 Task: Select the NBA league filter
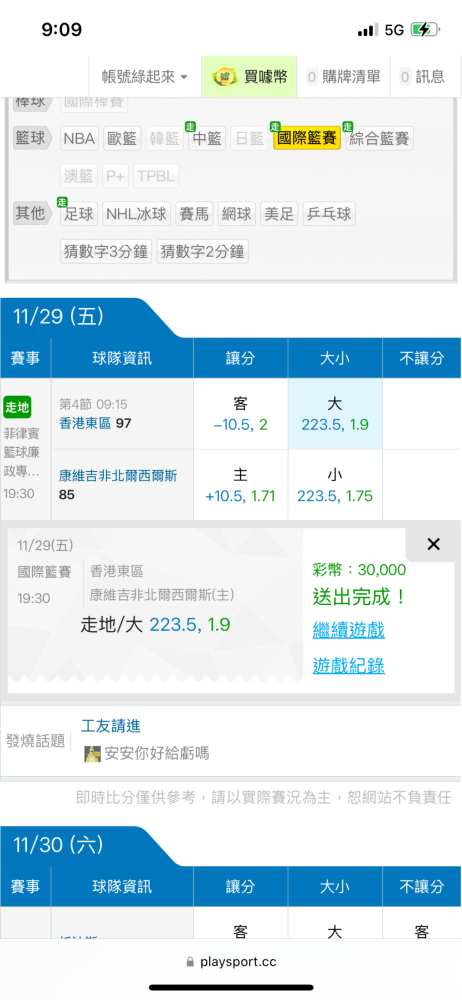pyautogui.click(x=80, y=138)
